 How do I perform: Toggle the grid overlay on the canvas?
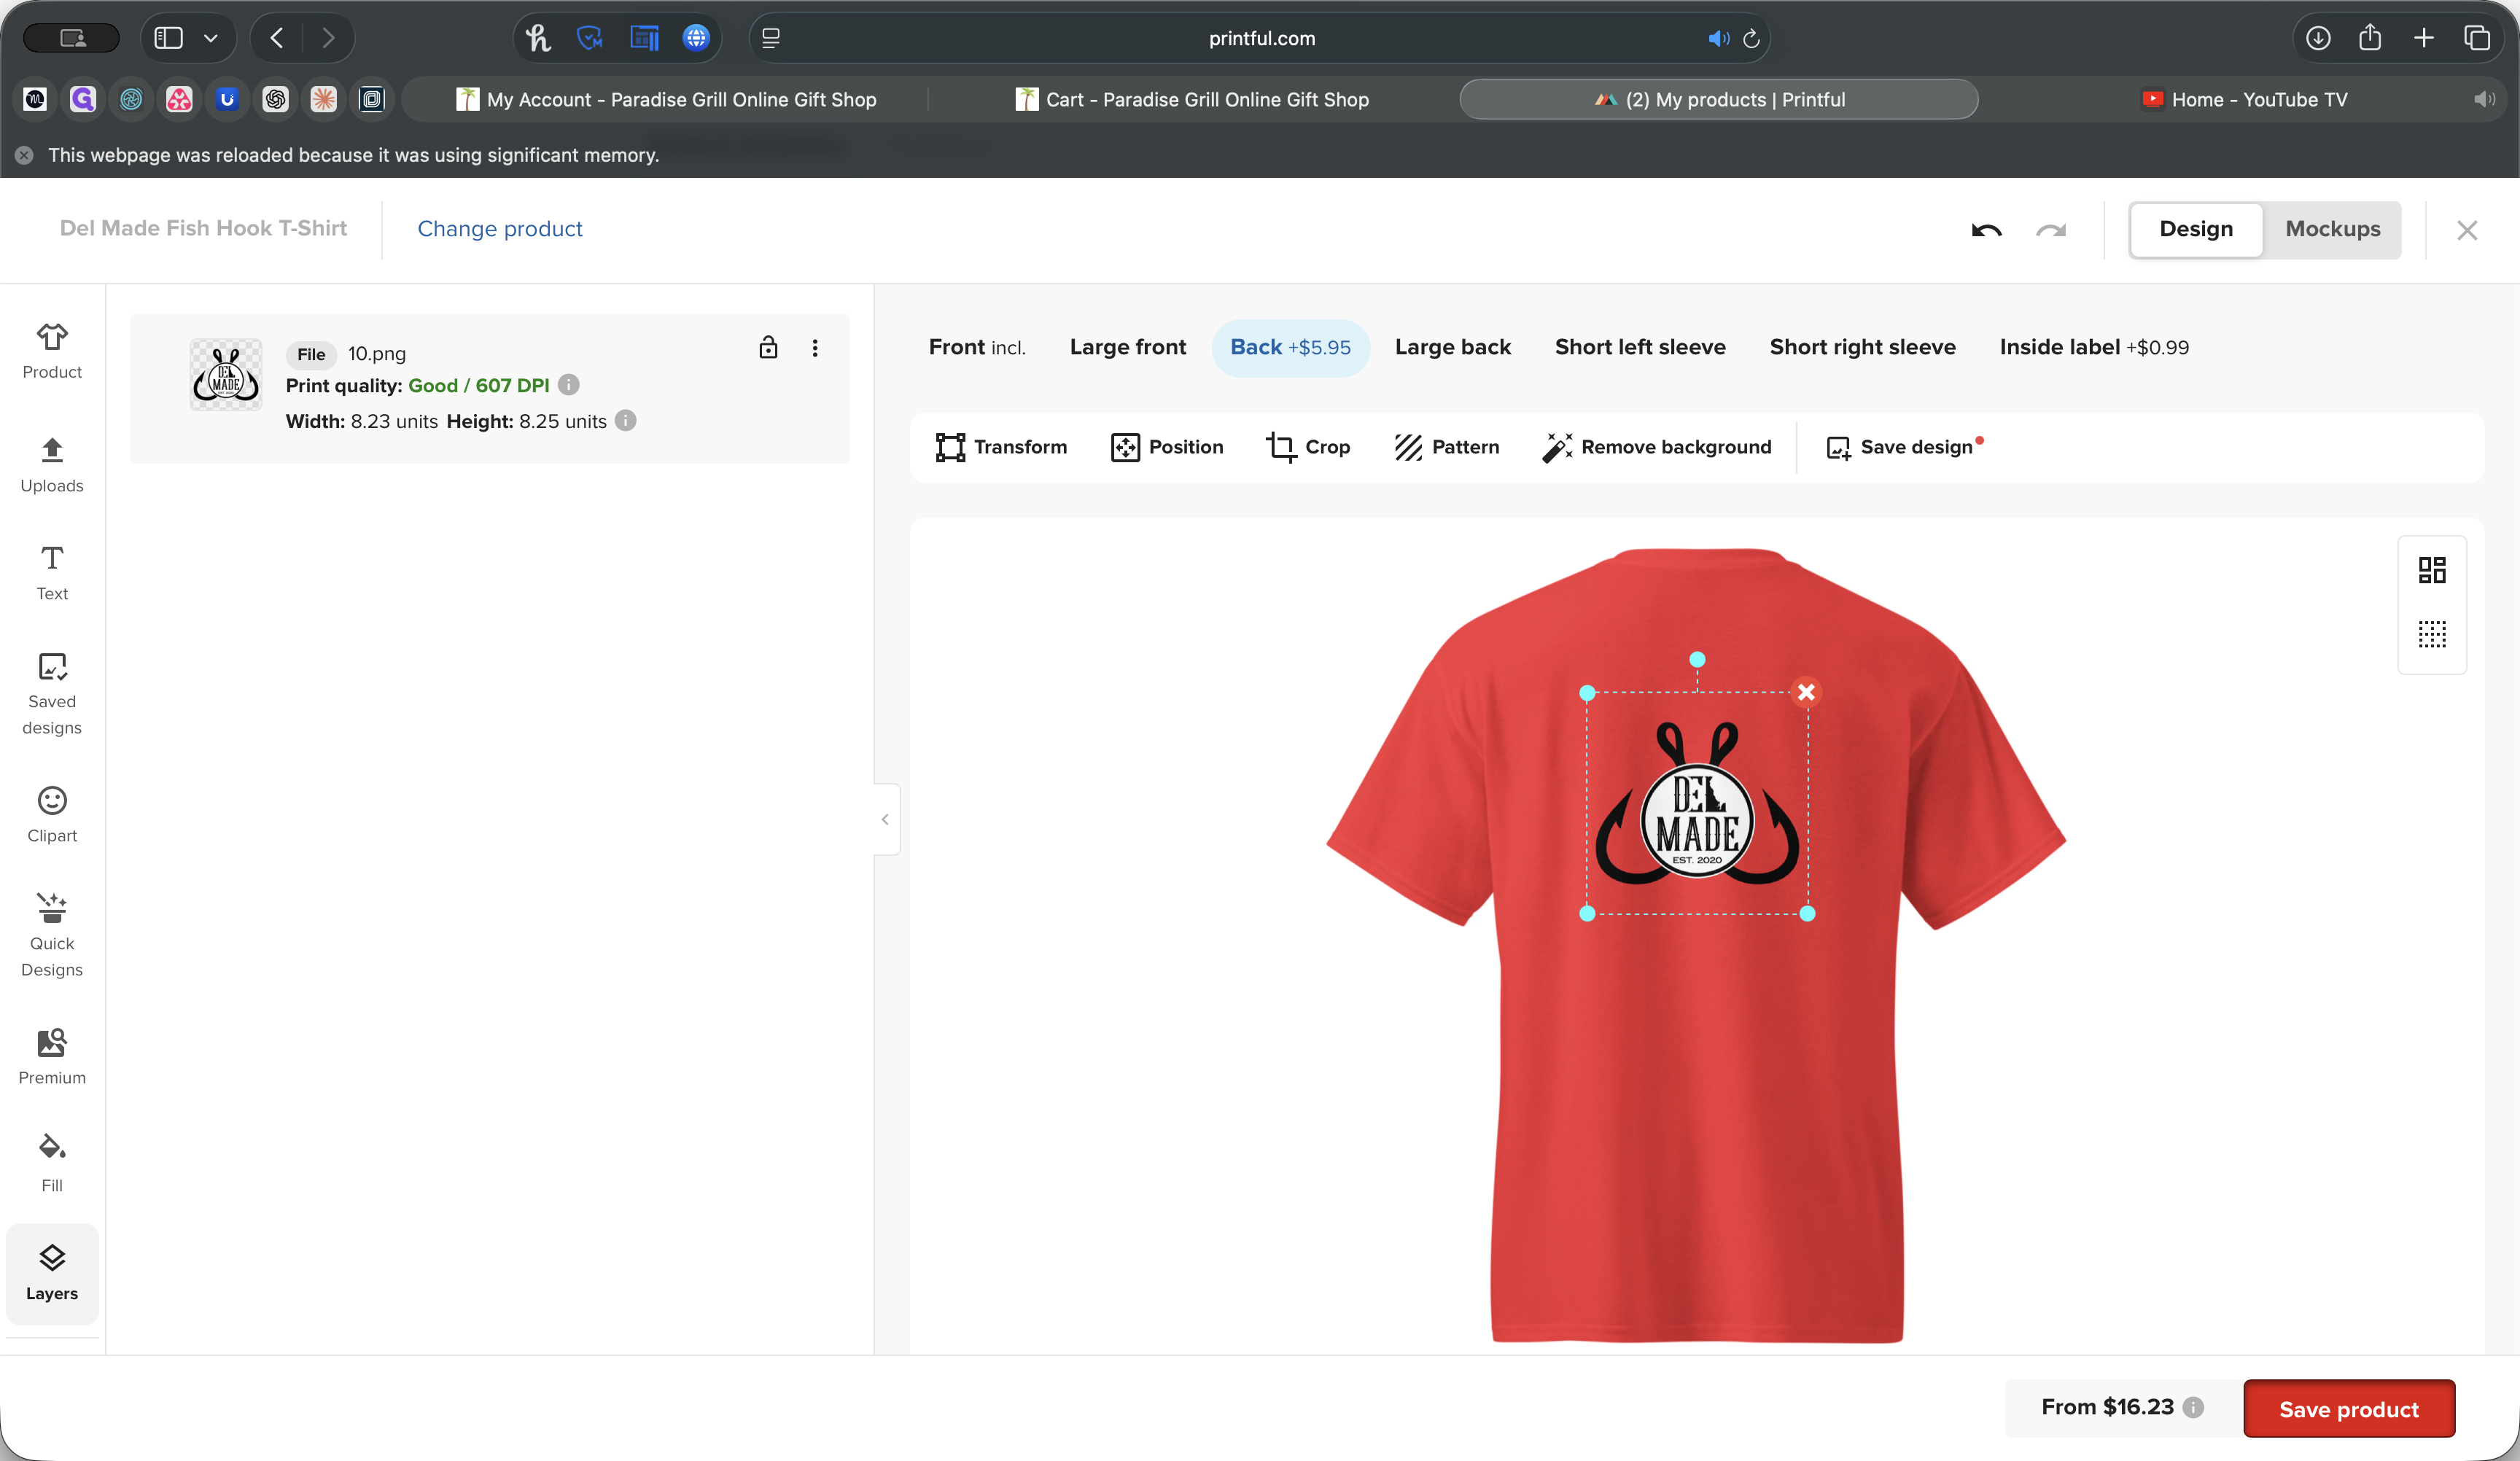2433,634
